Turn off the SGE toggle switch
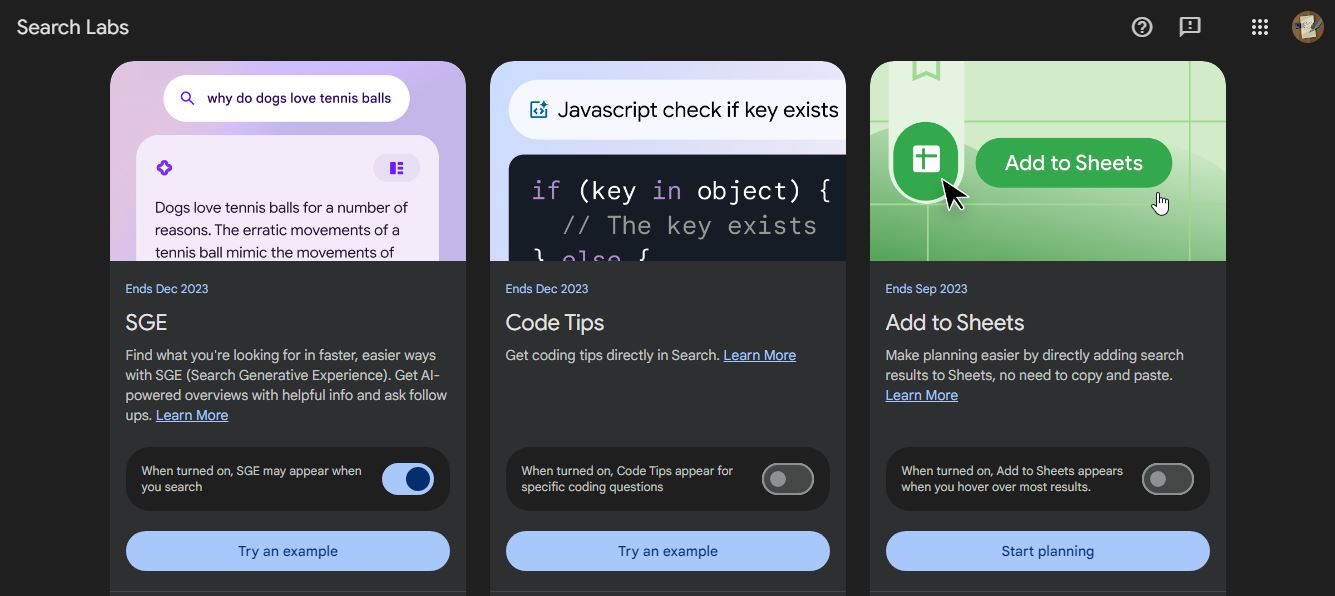 [408, 479]
